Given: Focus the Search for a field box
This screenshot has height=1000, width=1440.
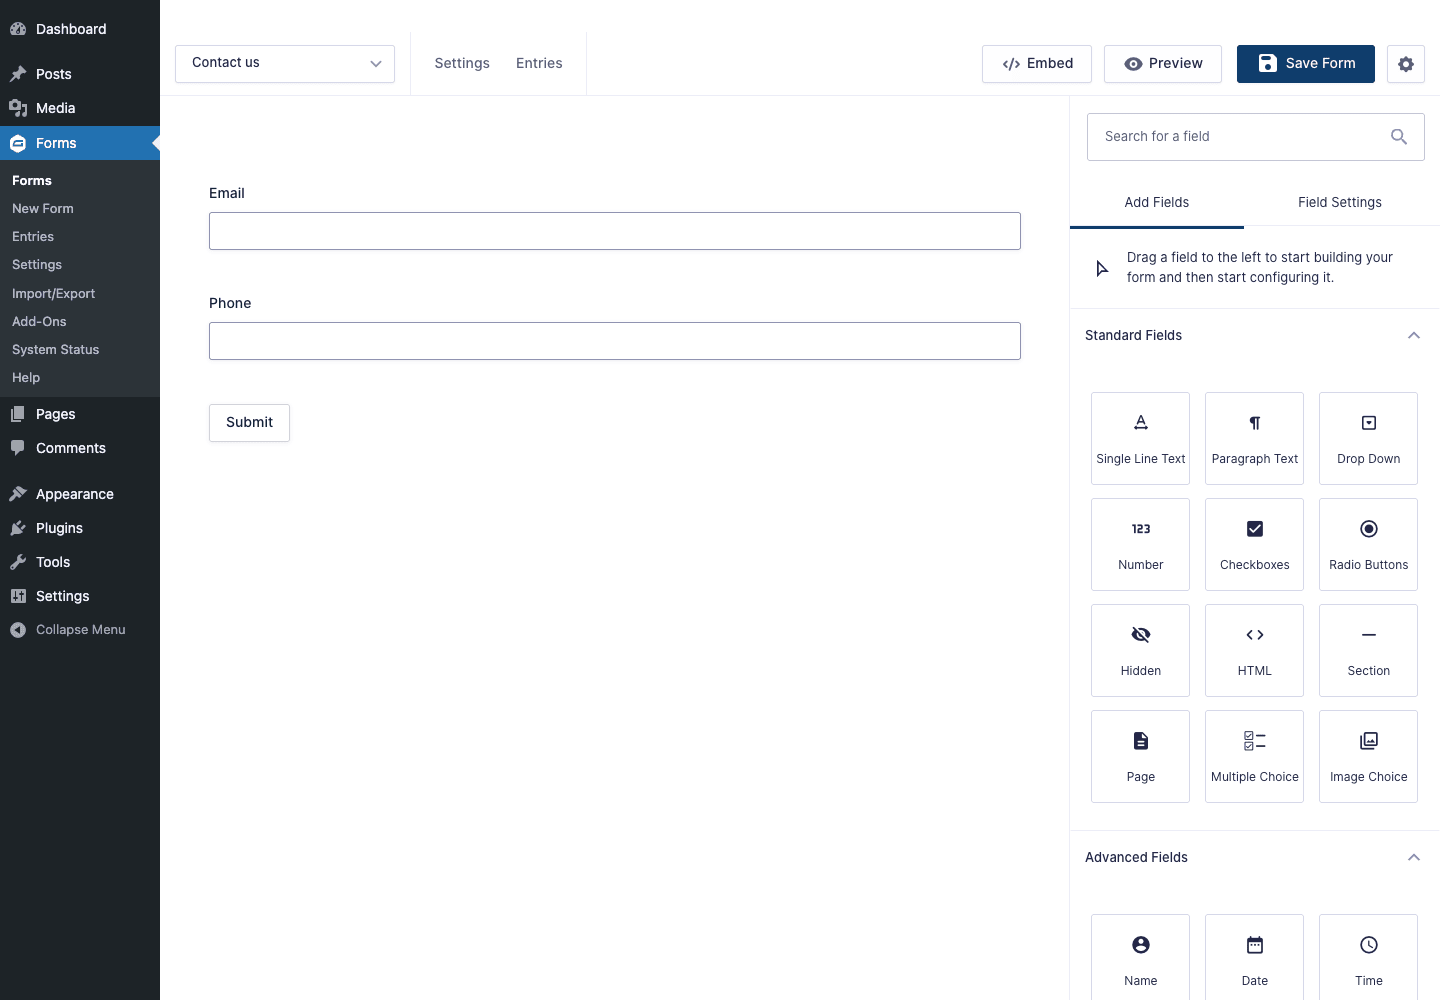Looking at the screenshot, I should point(1255,137).
